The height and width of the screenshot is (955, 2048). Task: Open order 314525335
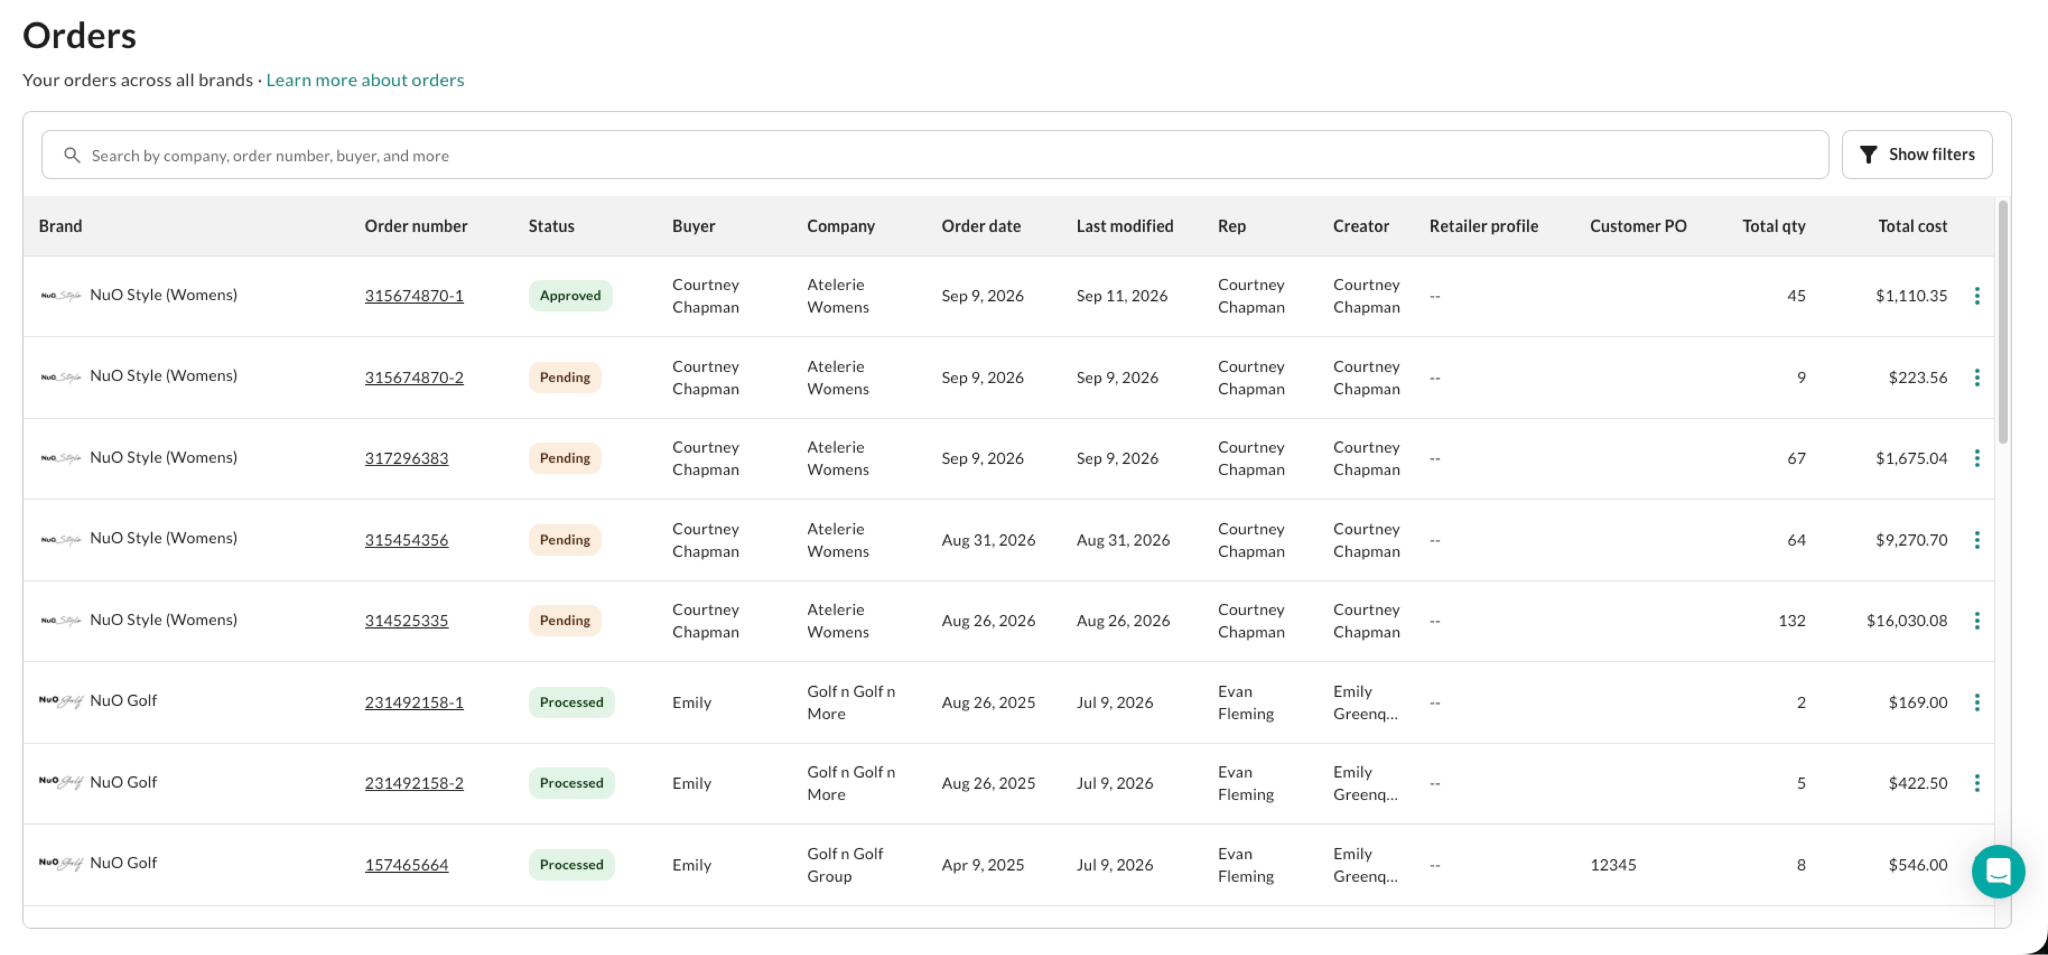coord(406,621)
